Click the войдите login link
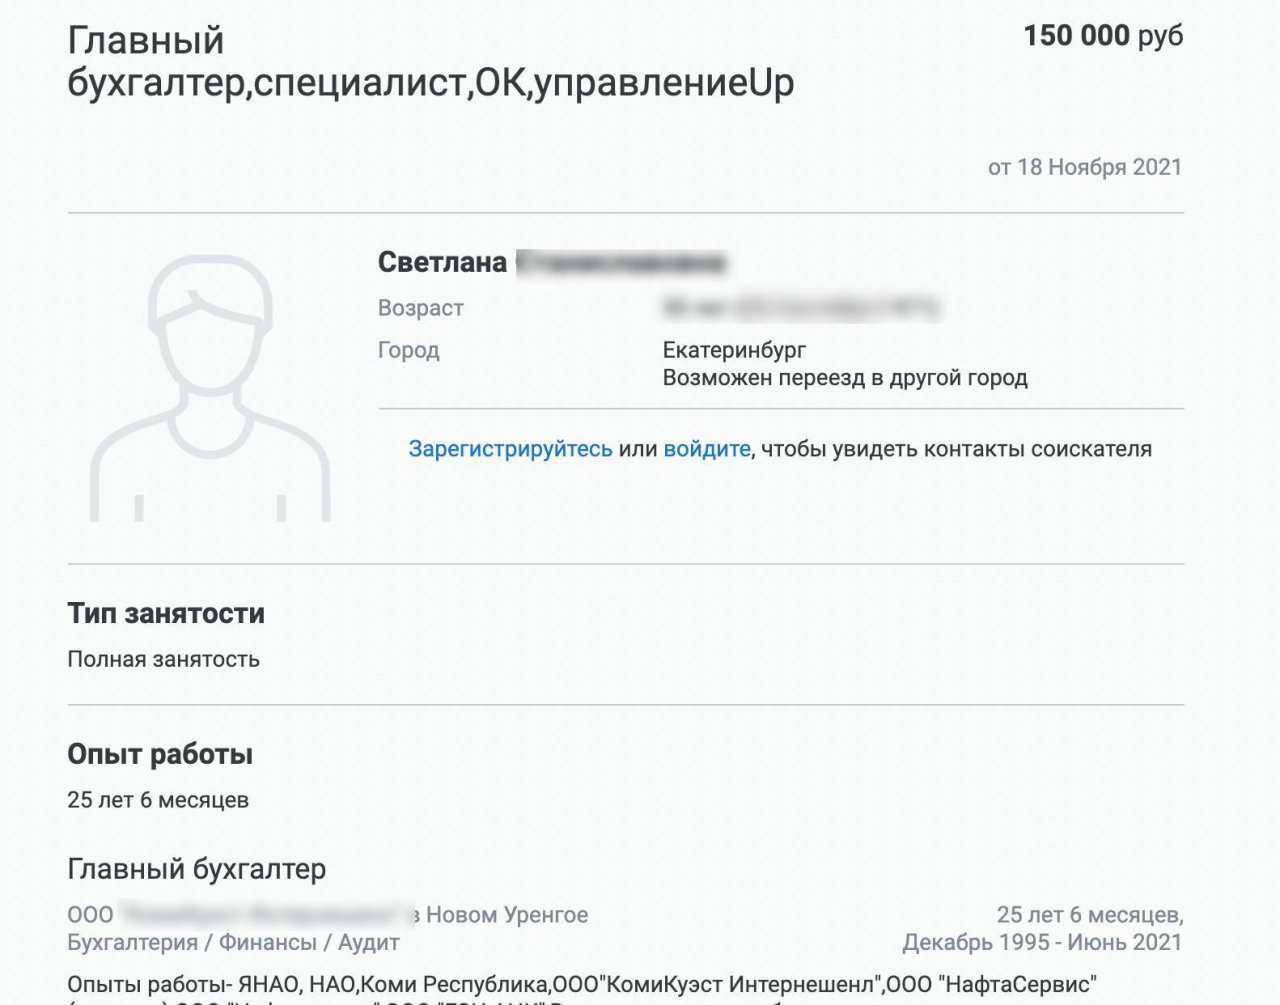The height and width of the screenshot is (1005, 1280). [x=706, y=449]
